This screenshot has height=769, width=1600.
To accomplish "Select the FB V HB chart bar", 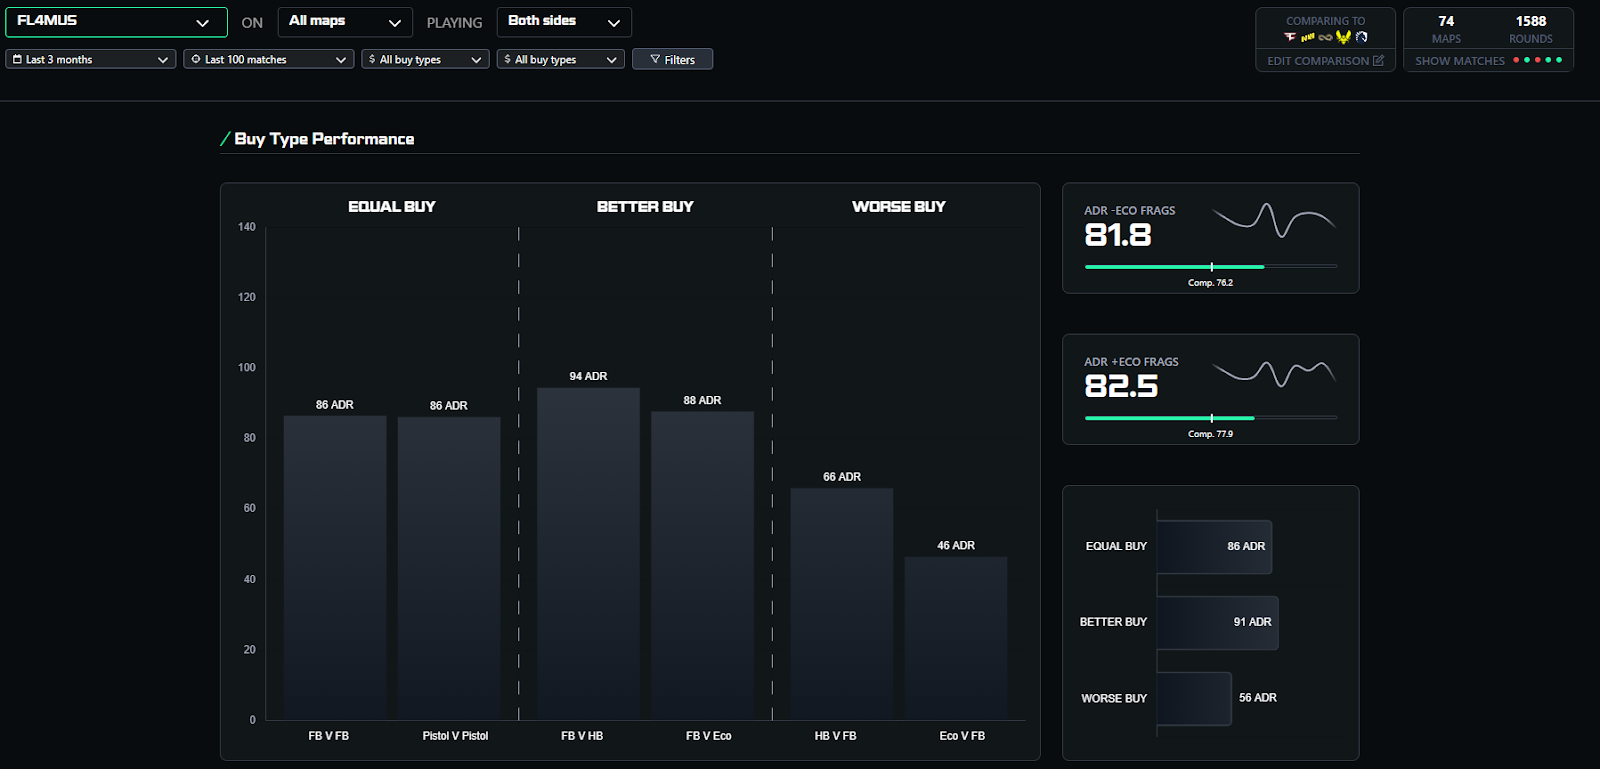I will click(x=588, y=553).
